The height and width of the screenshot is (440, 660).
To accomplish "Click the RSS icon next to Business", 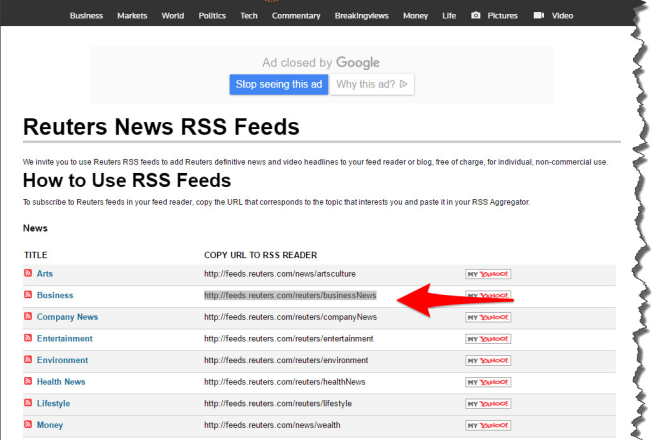I will click(x=28, y=294).
